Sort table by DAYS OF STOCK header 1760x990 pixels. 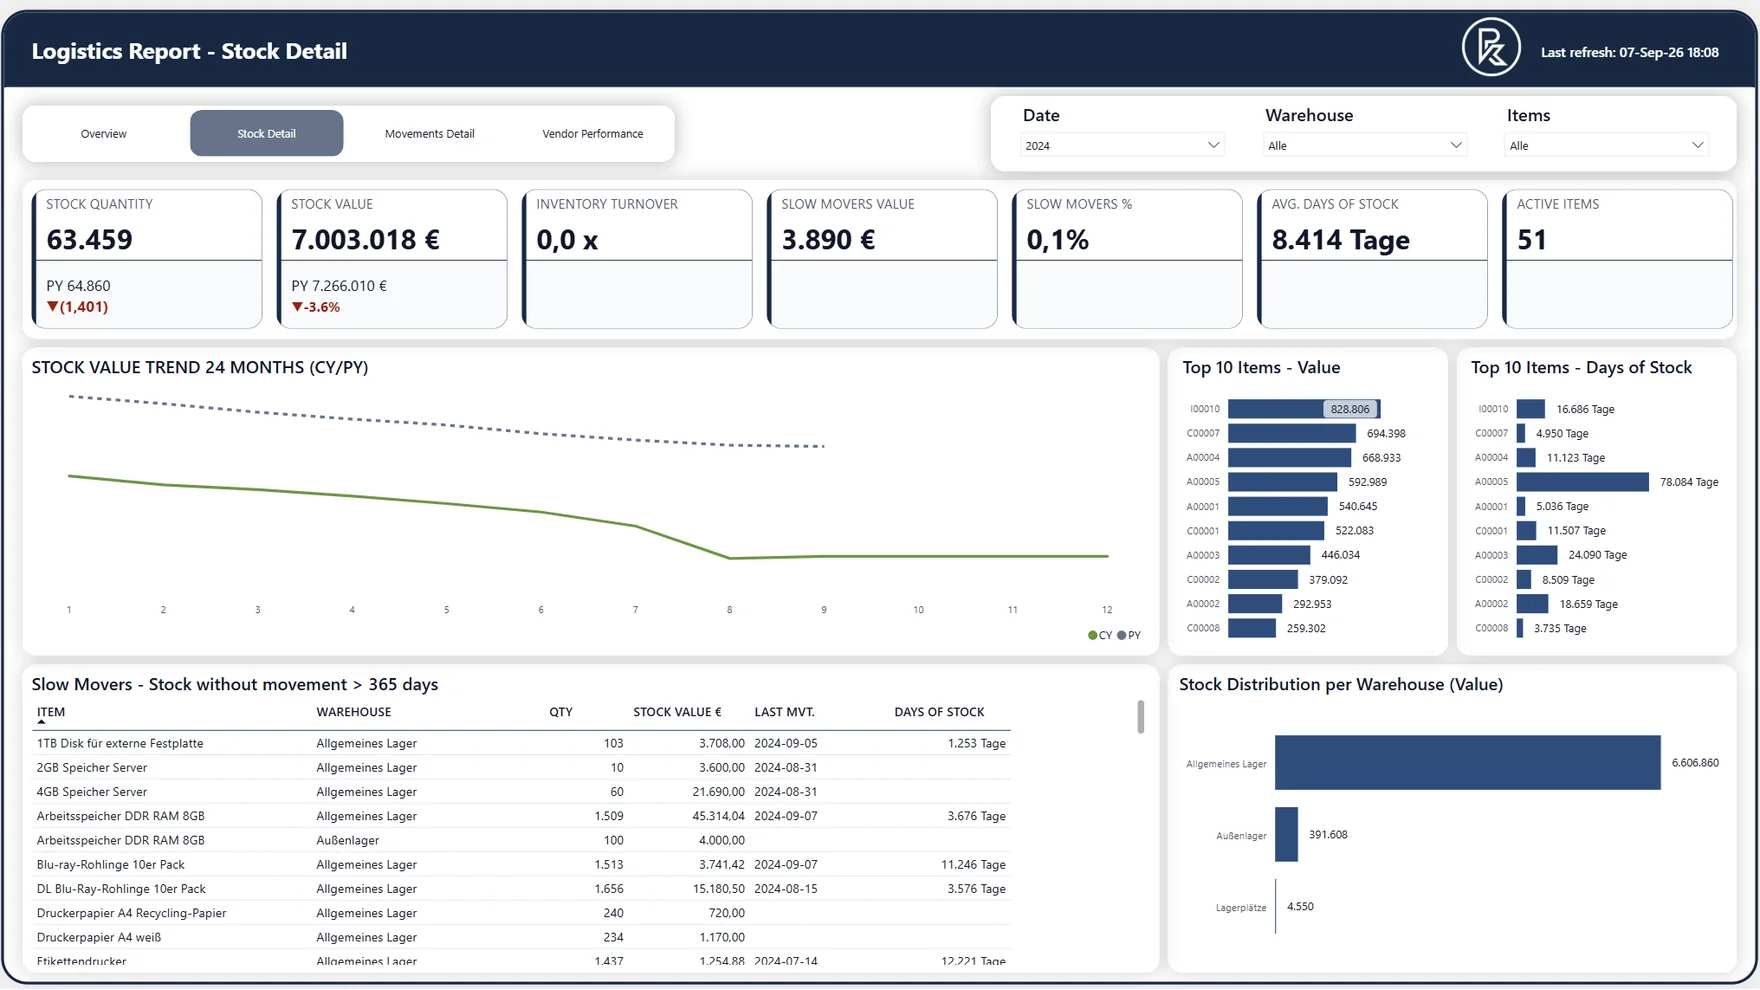(939, 712)
